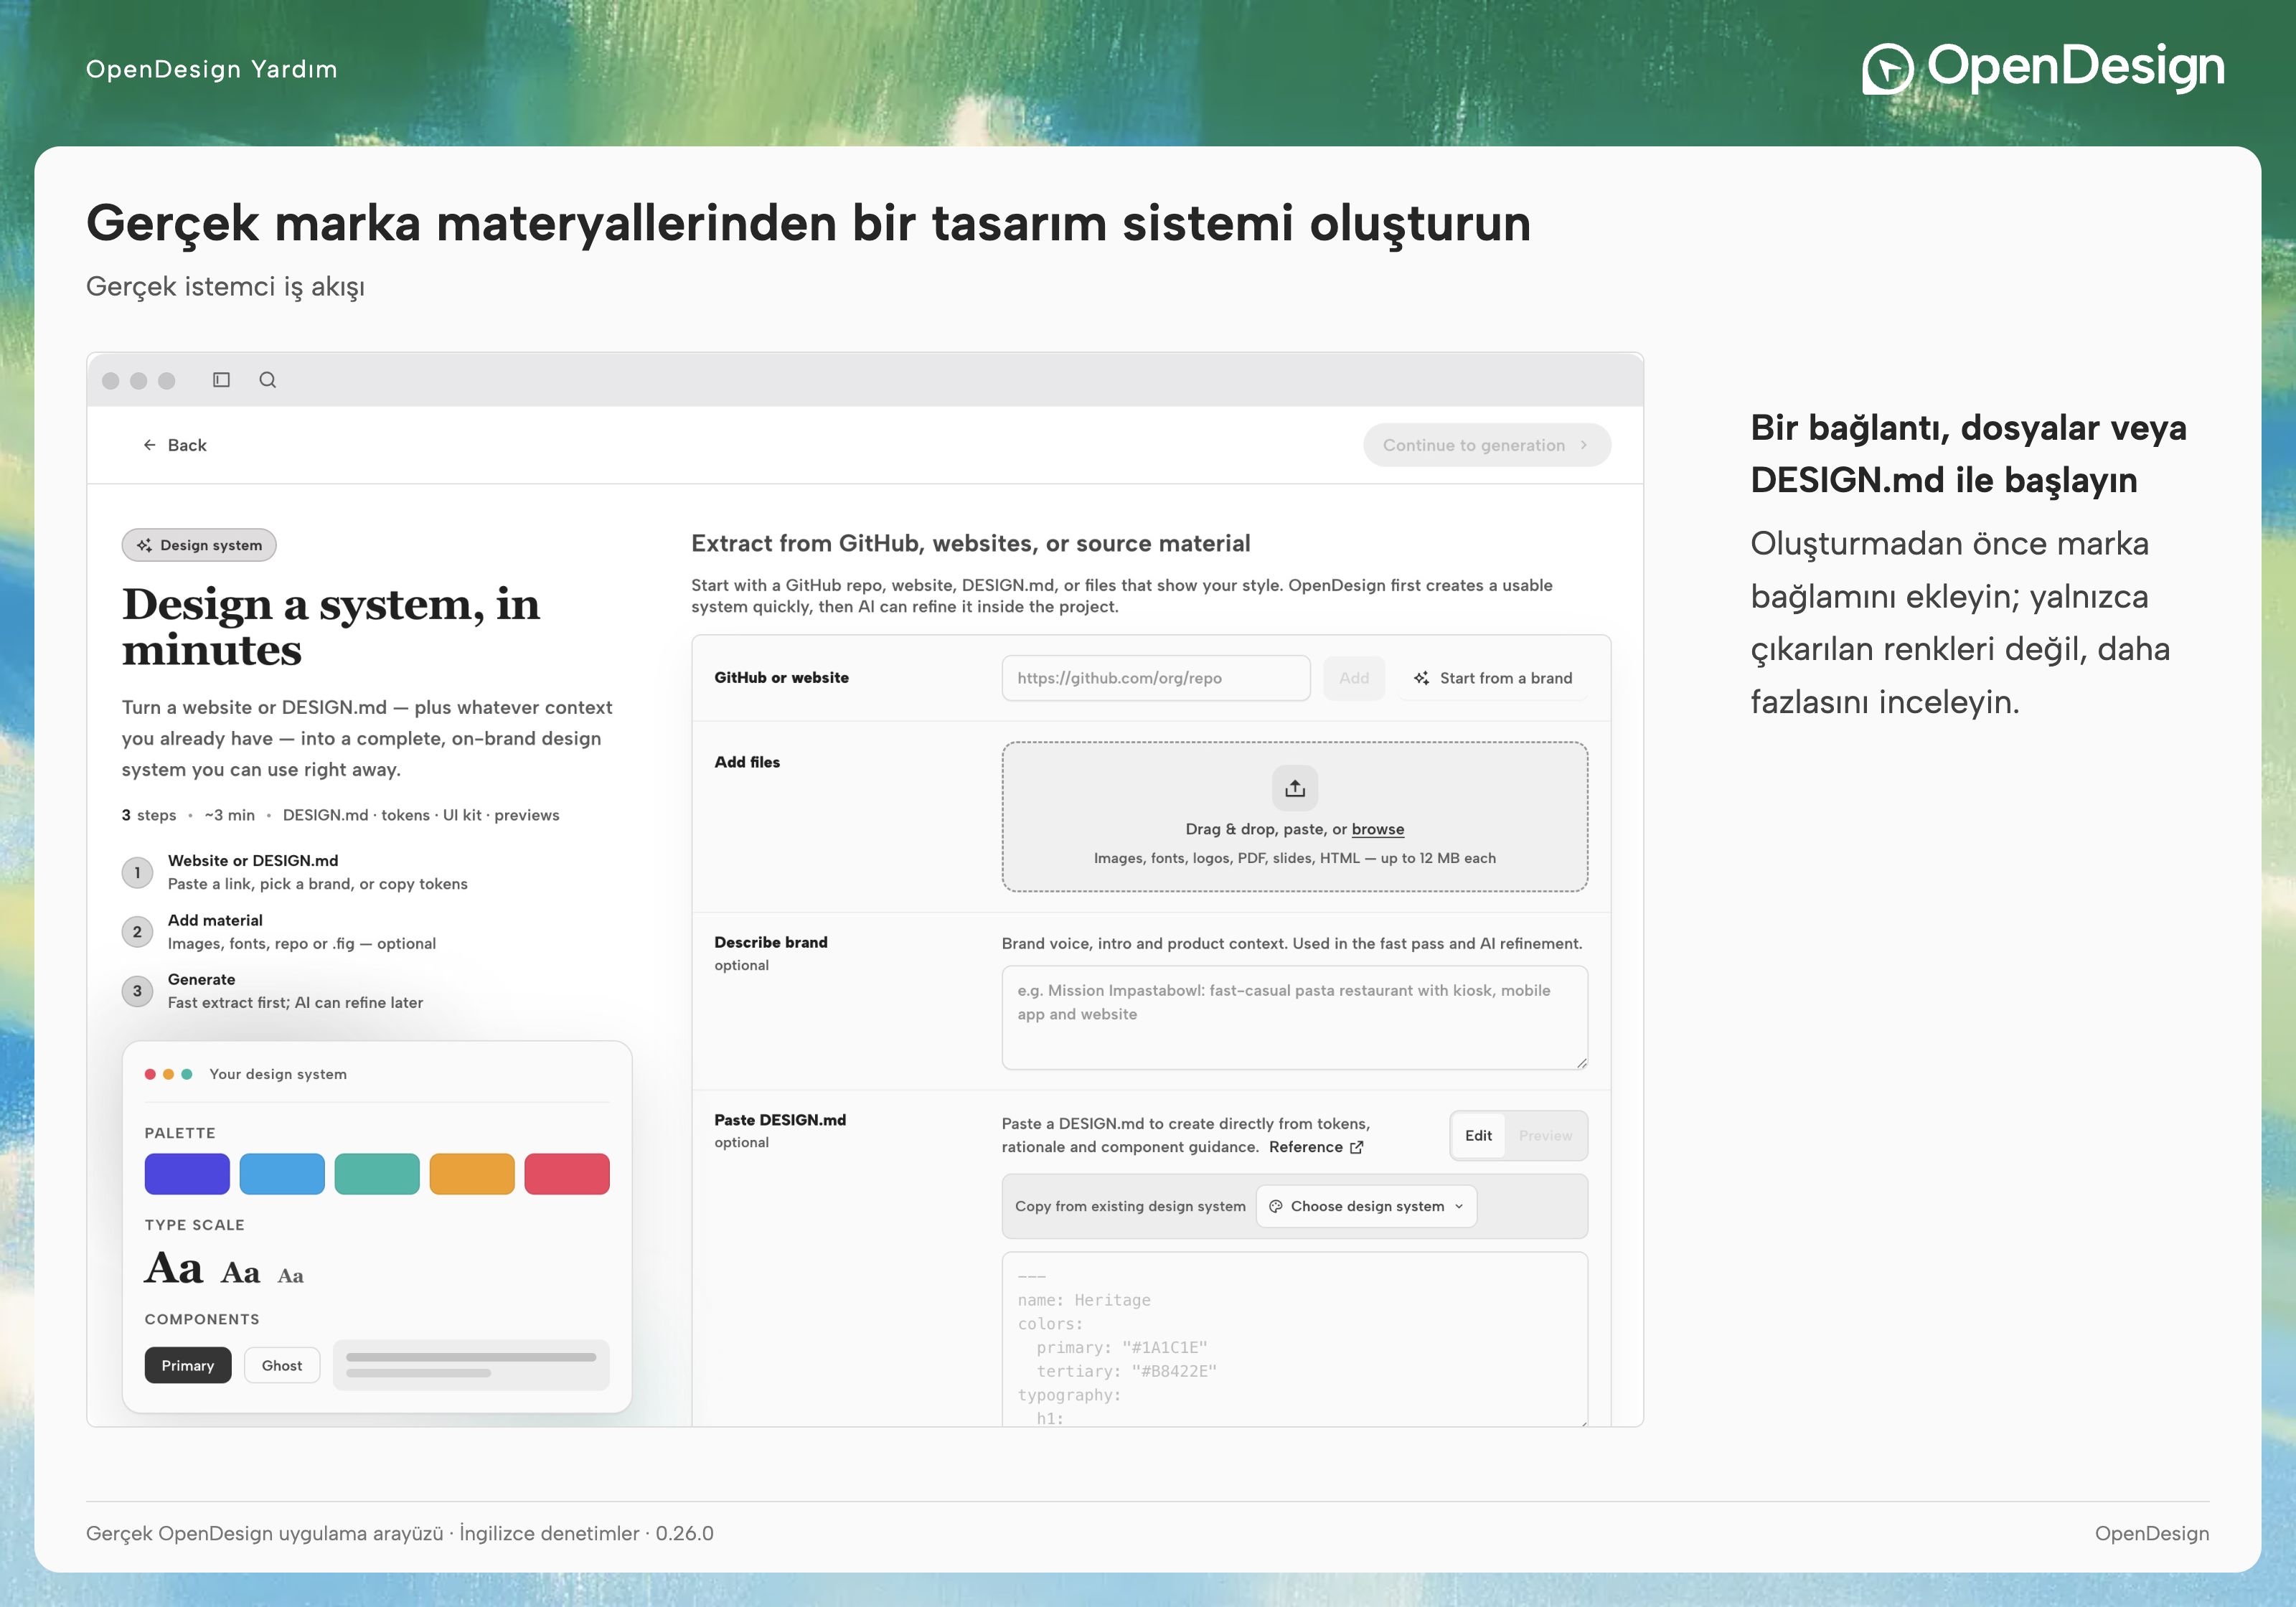Click the smallest Aa type sample
The width and height of the screenshot is (2296, 1607).
coord(291,1276)
